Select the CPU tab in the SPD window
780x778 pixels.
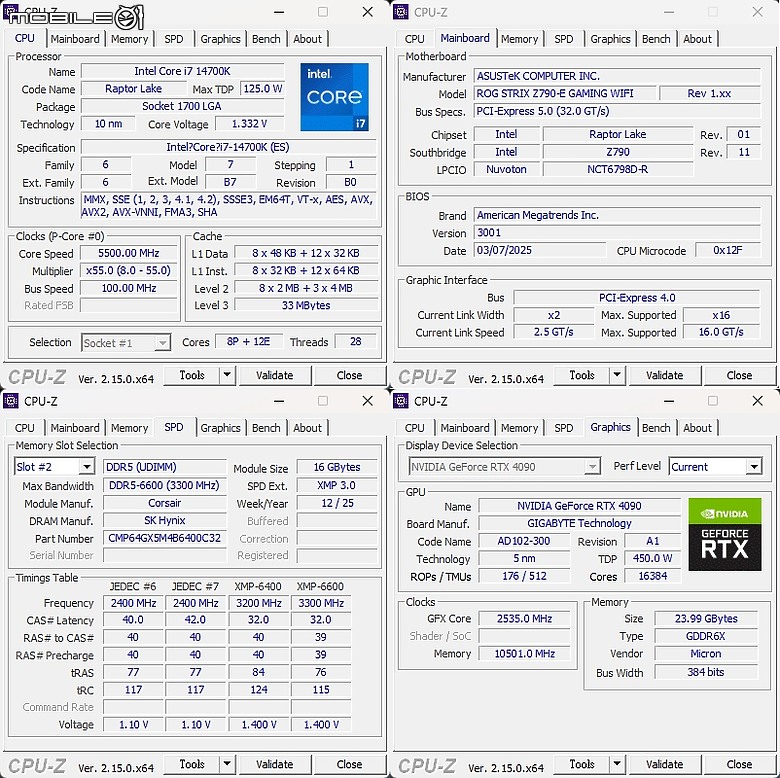(x=24, y=428)
